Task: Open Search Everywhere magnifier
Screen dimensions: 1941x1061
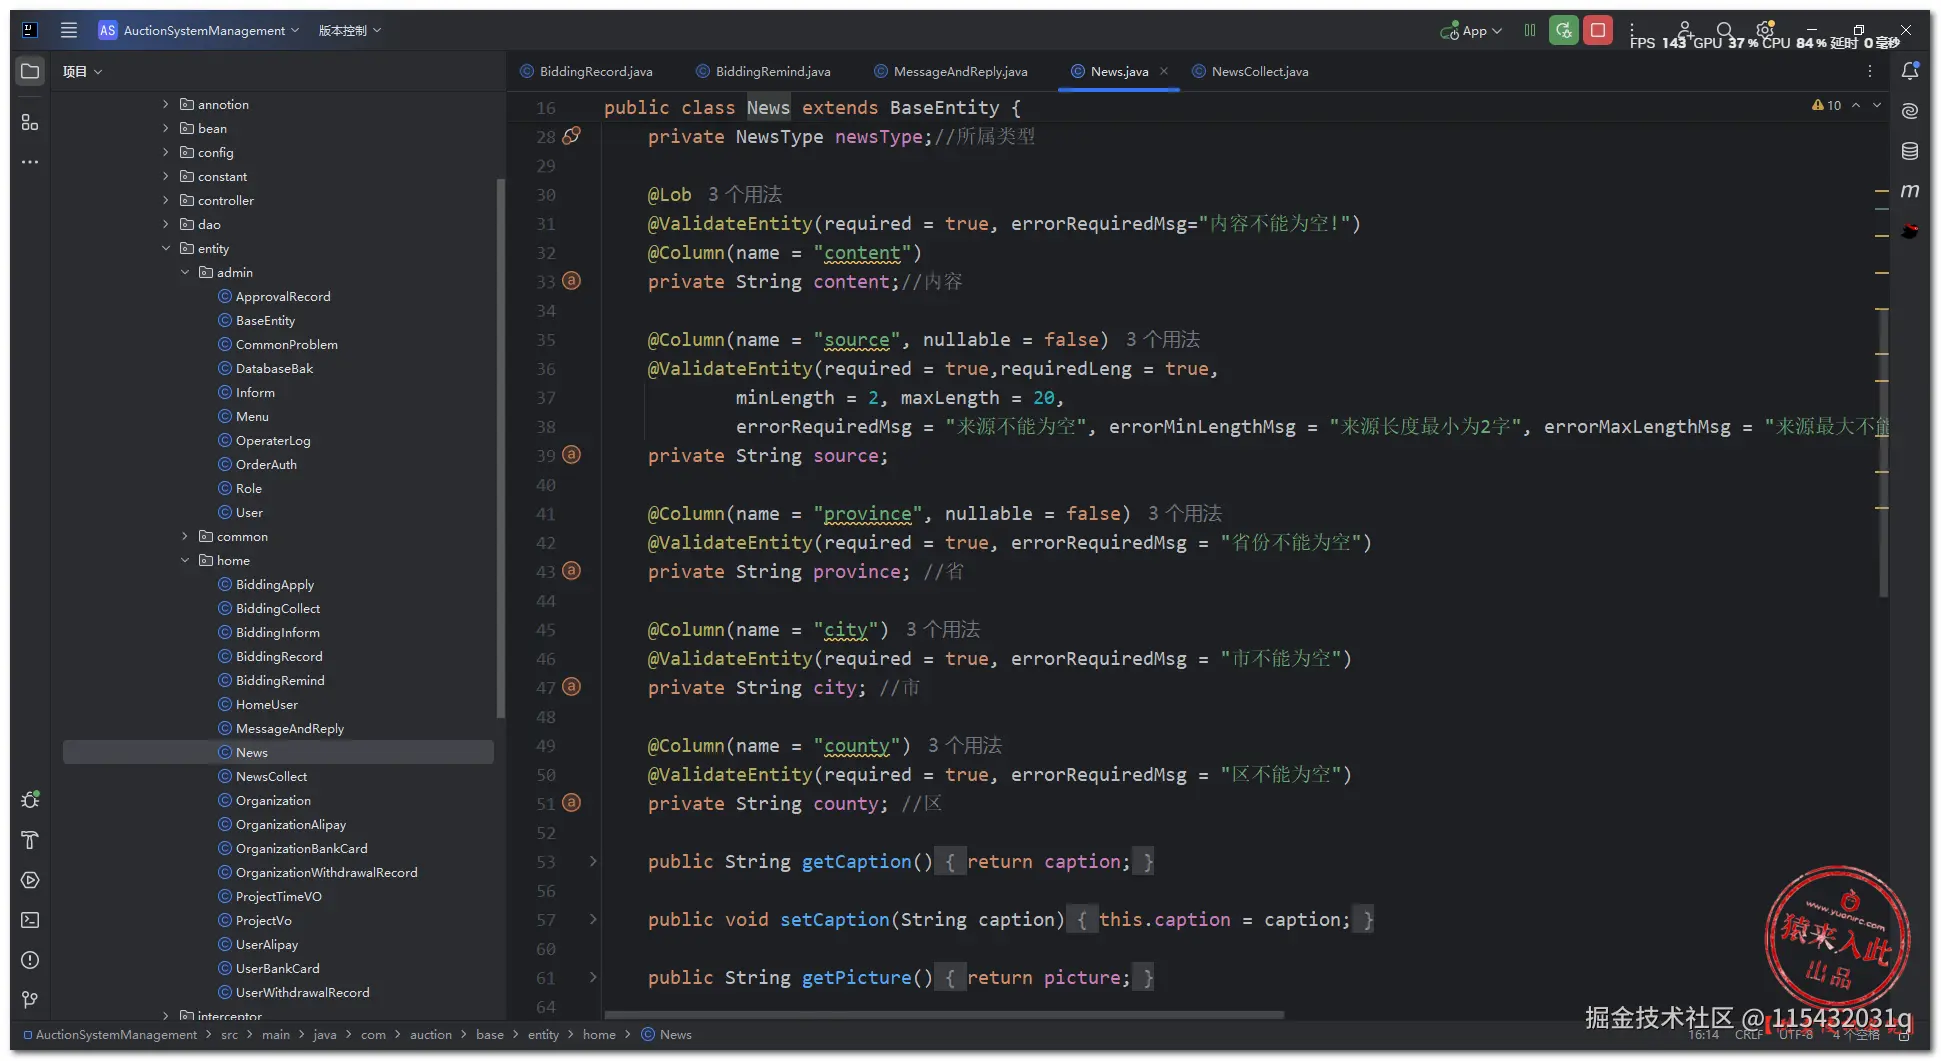Action: [1725, 30]
